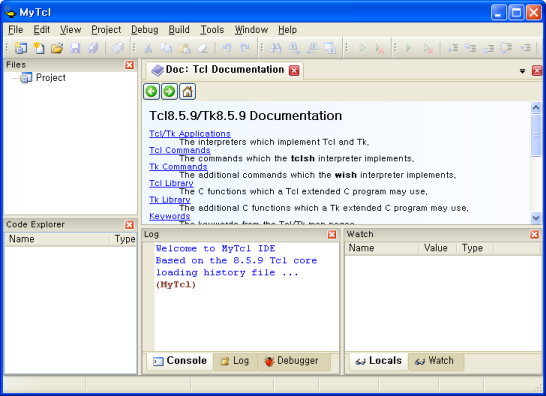This screenshot has height=396, width=546.
Task: Open the Debug menu
Action: pos(145,30)
